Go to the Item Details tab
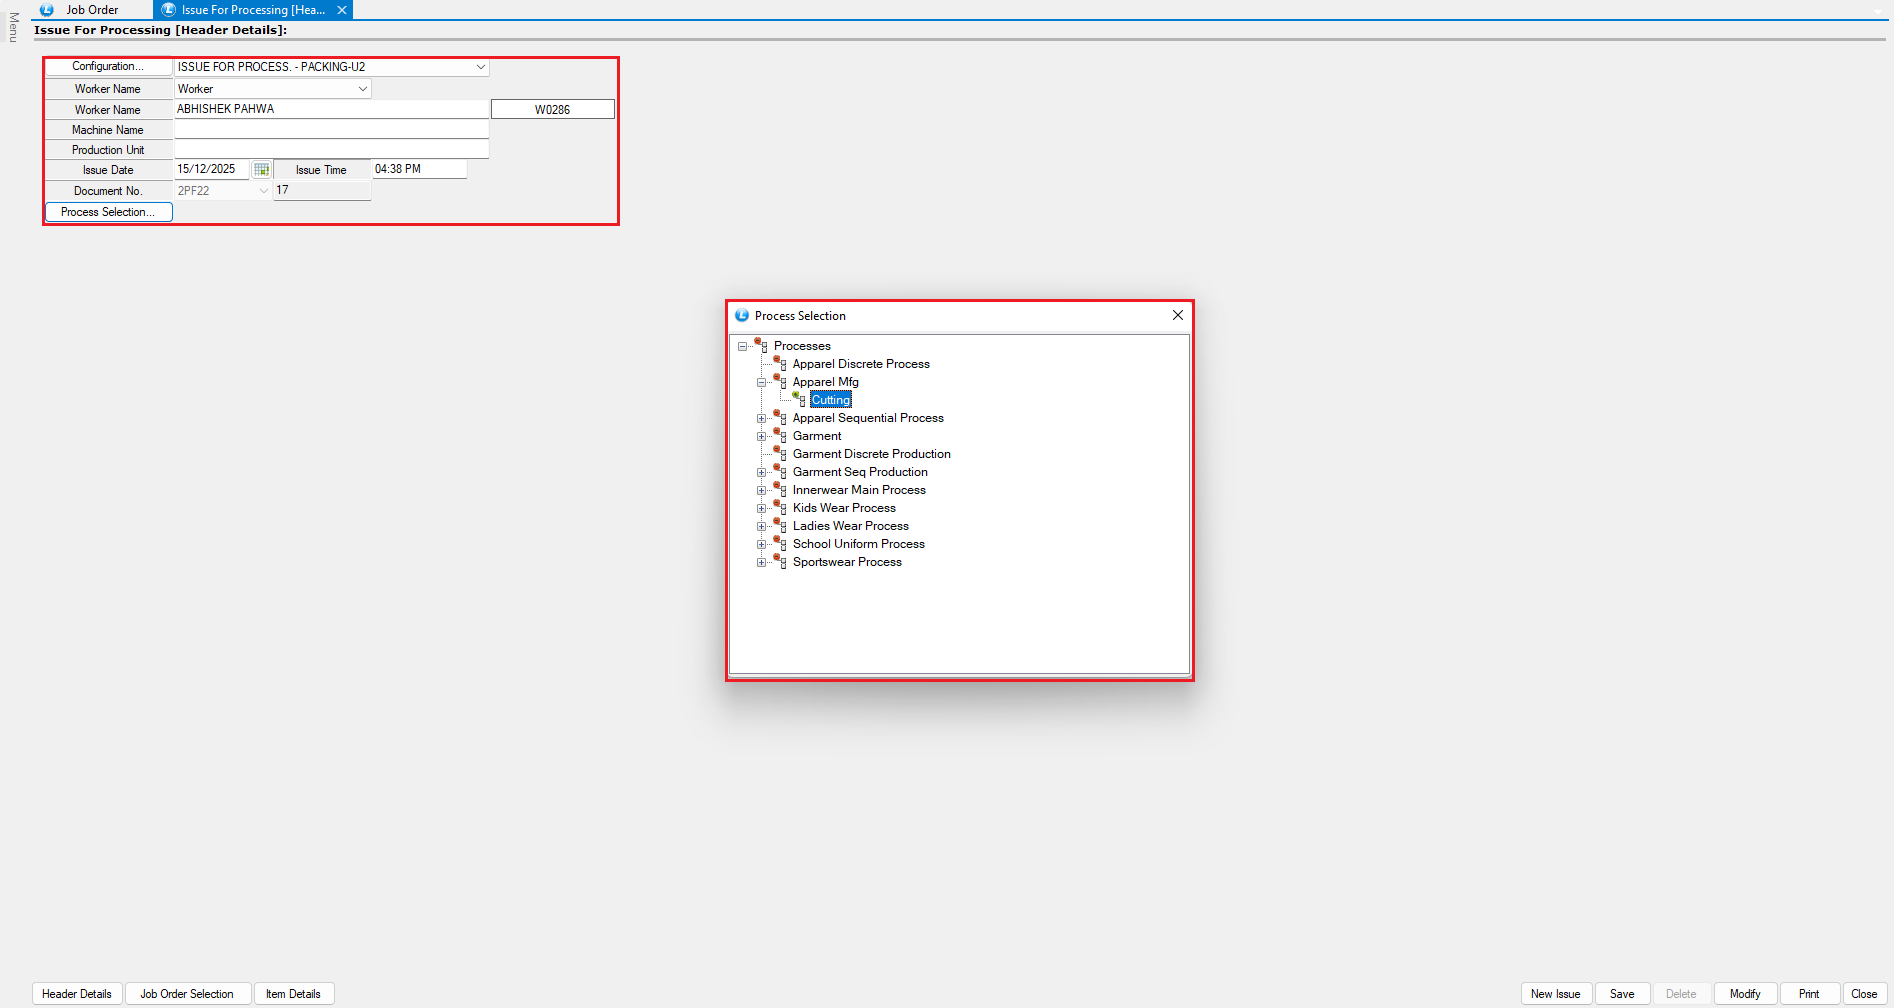 tap(293, 994)
